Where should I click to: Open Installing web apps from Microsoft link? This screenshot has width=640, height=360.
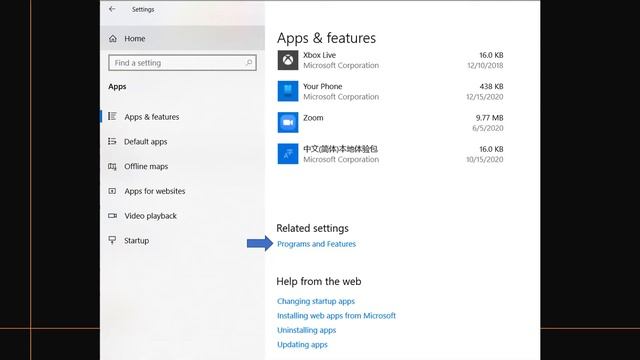[x=336, y=316]
